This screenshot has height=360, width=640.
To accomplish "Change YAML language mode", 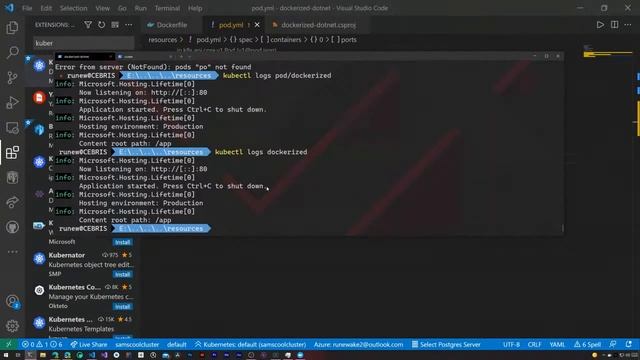I will tap(557, 344).
